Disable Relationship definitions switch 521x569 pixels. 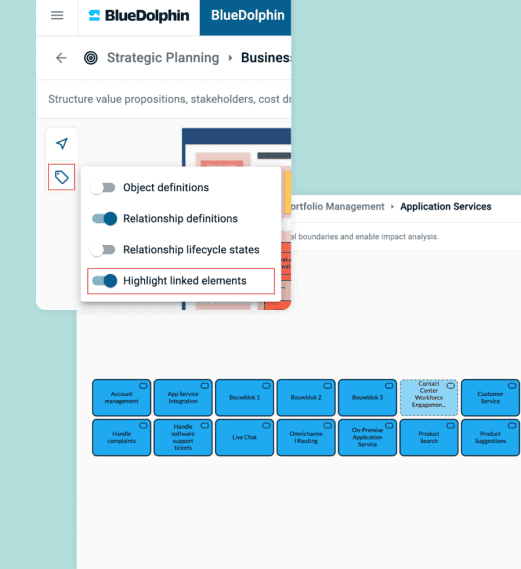[x=104, y=219]
